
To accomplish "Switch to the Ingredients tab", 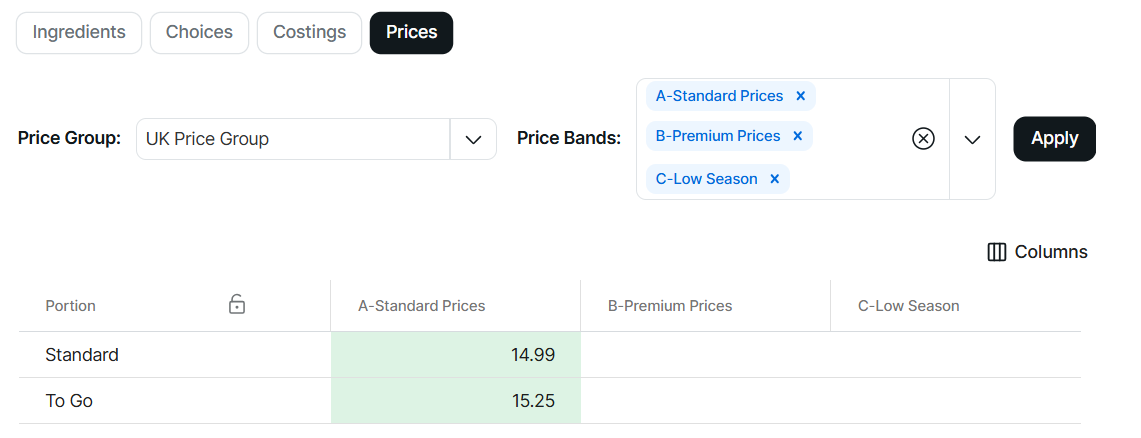I will click(x=79, y=32).
